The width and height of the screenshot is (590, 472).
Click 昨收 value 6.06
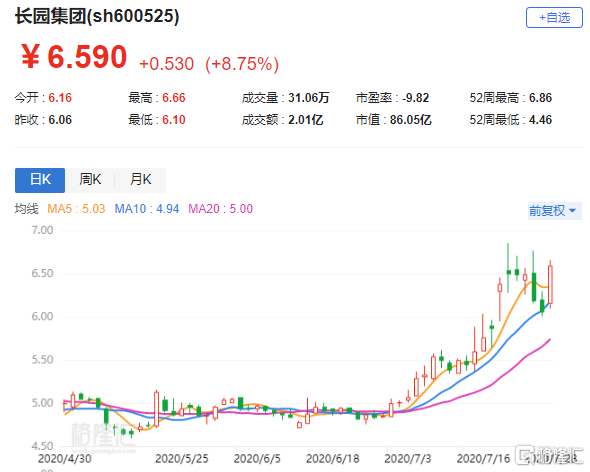coord(60,120)
